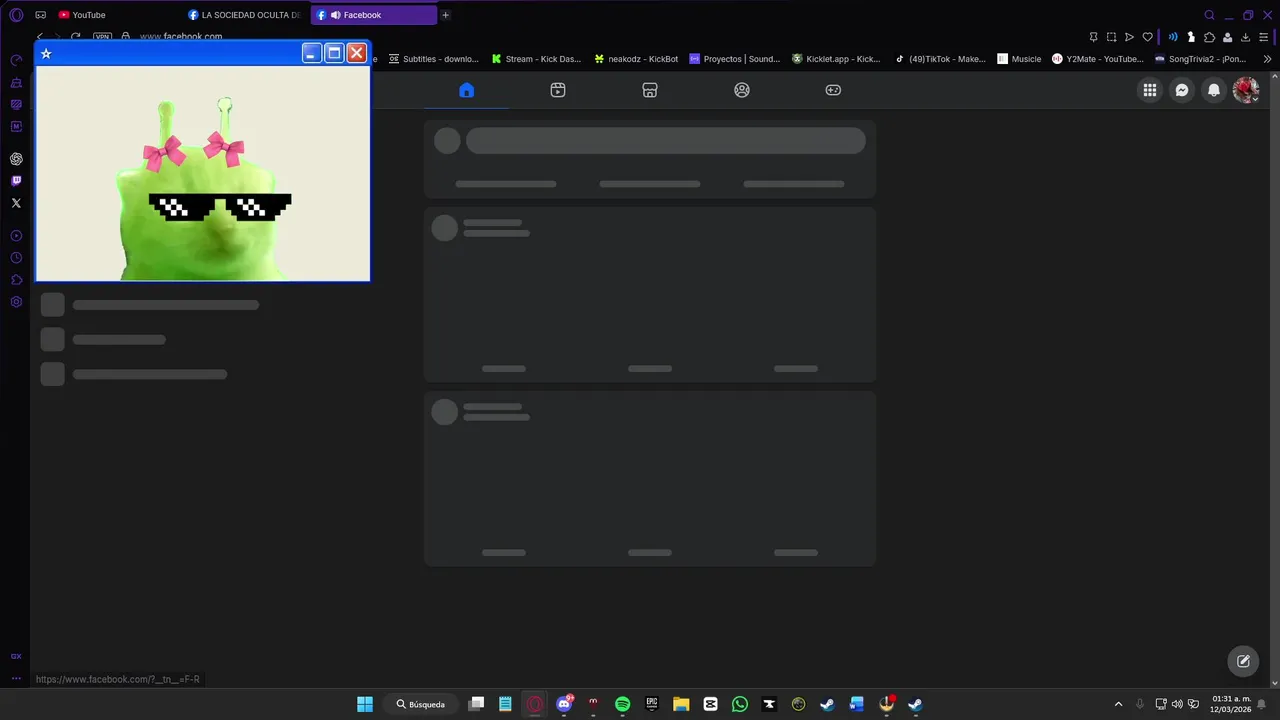
Task: Open the Proyectos | Sound... bookmark
Action: [734, 59]
